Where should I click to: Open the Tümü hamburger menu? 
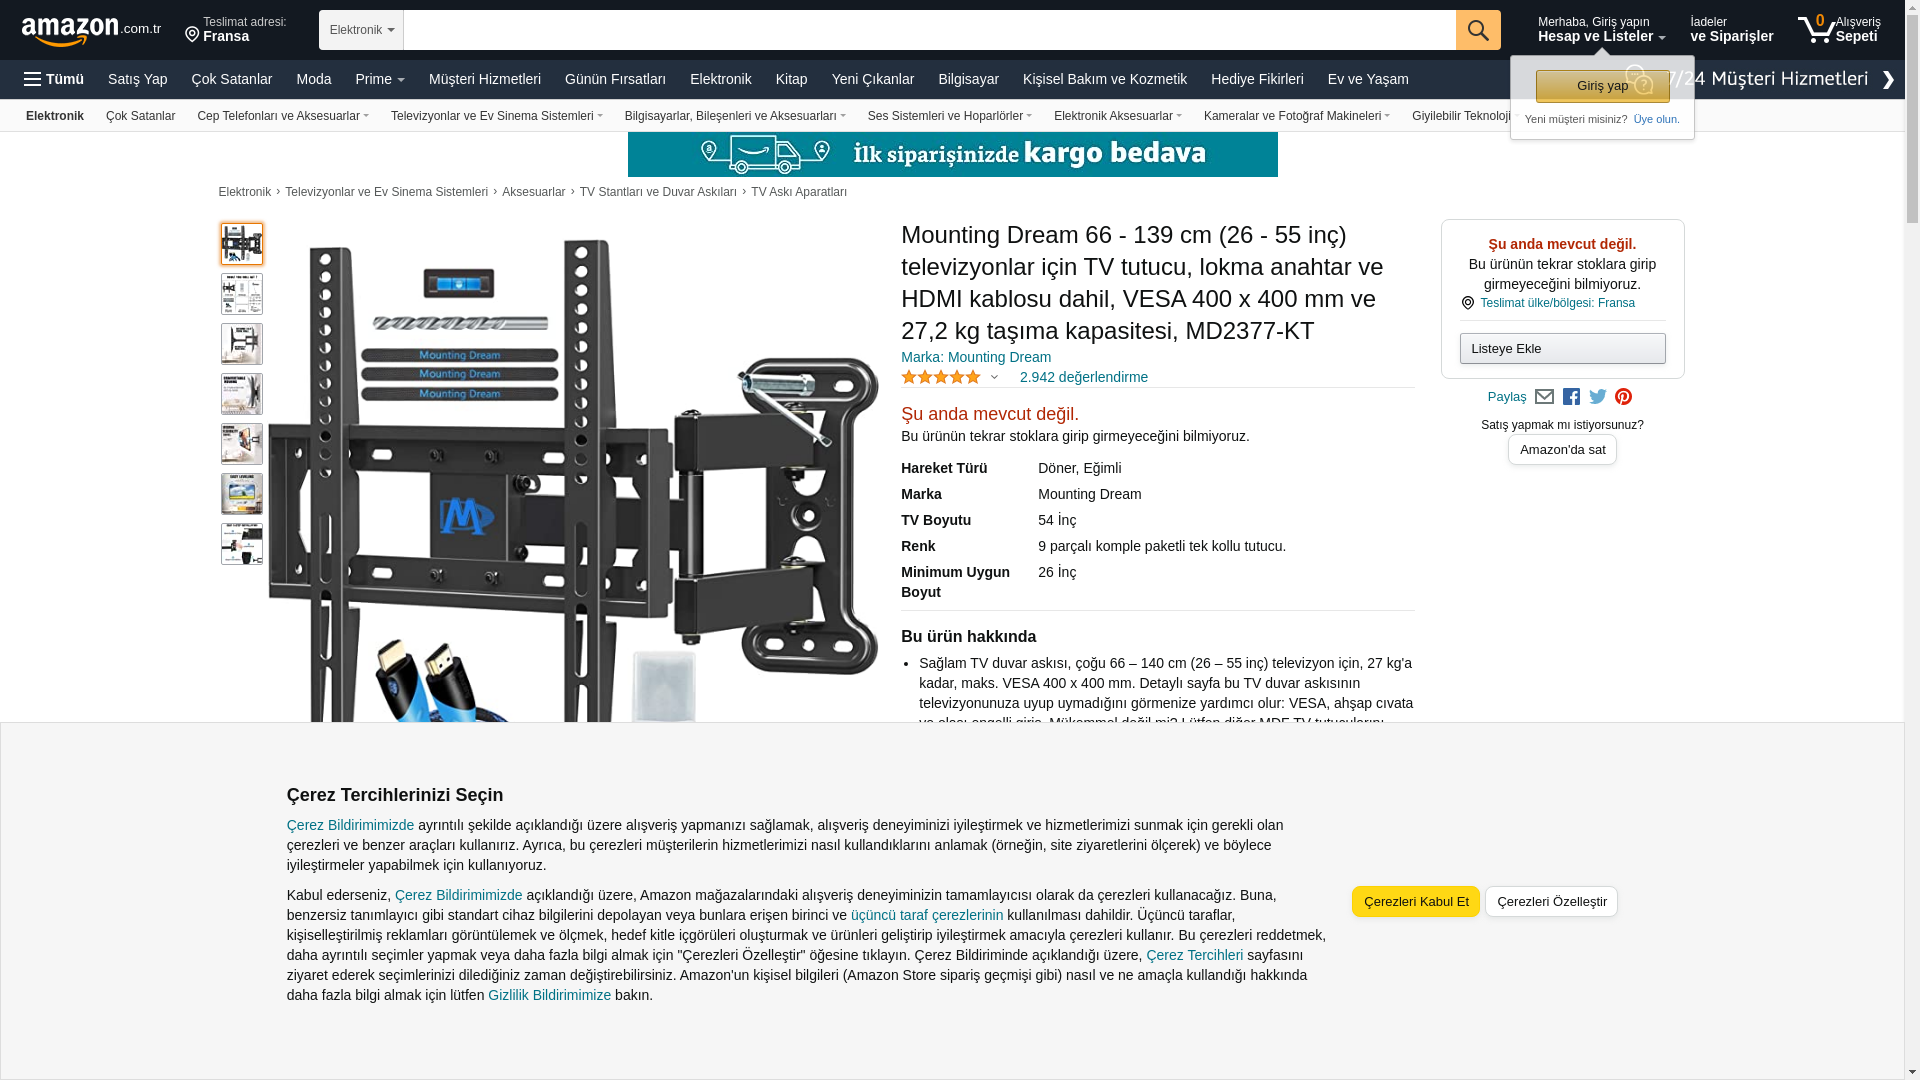click(54, 79)
